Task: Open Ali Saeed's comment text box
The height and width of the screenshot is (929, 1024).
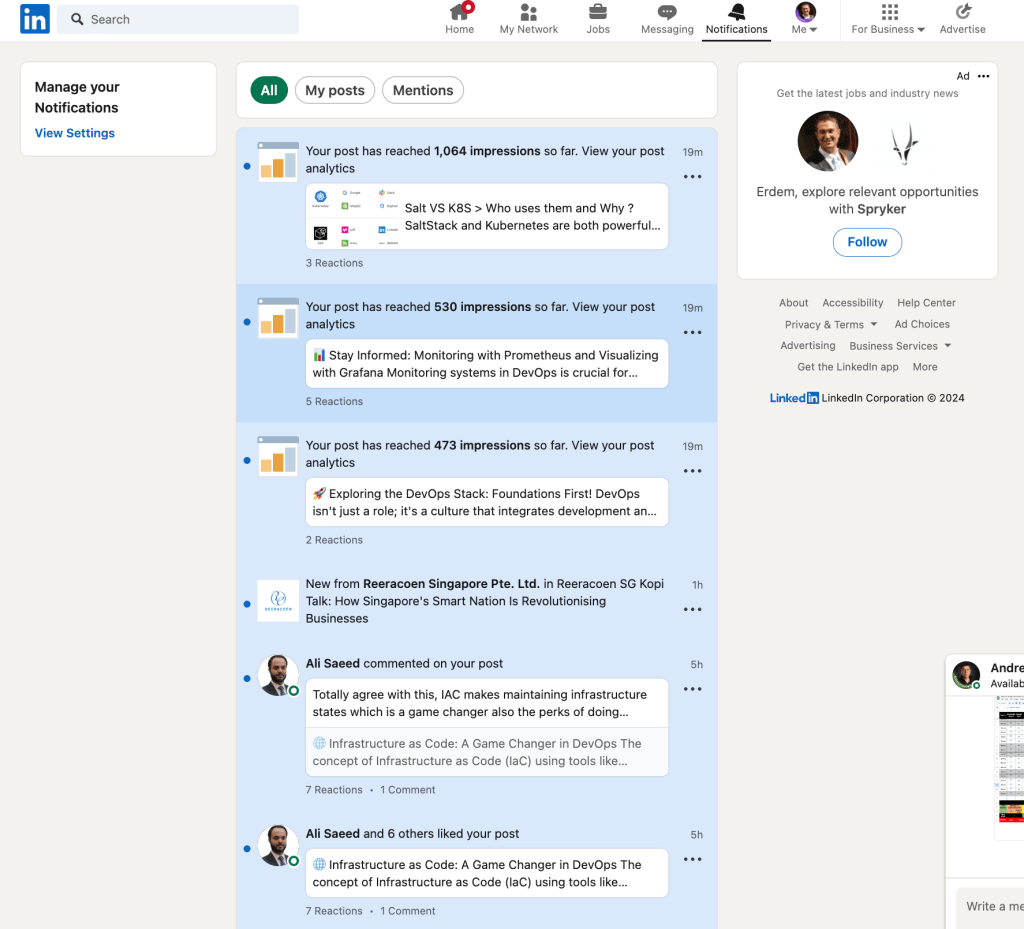Action: pyautogui.click(x=487, y=703)
